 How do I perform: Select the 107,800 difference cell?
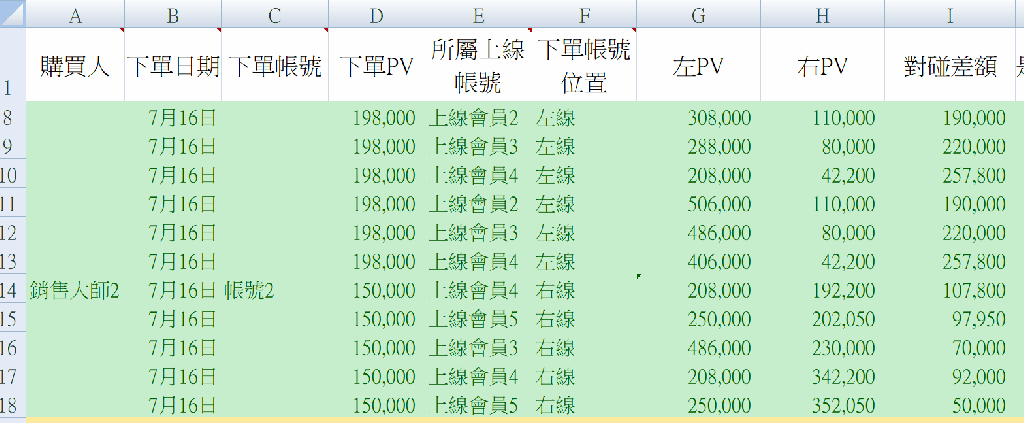[950, 290]
